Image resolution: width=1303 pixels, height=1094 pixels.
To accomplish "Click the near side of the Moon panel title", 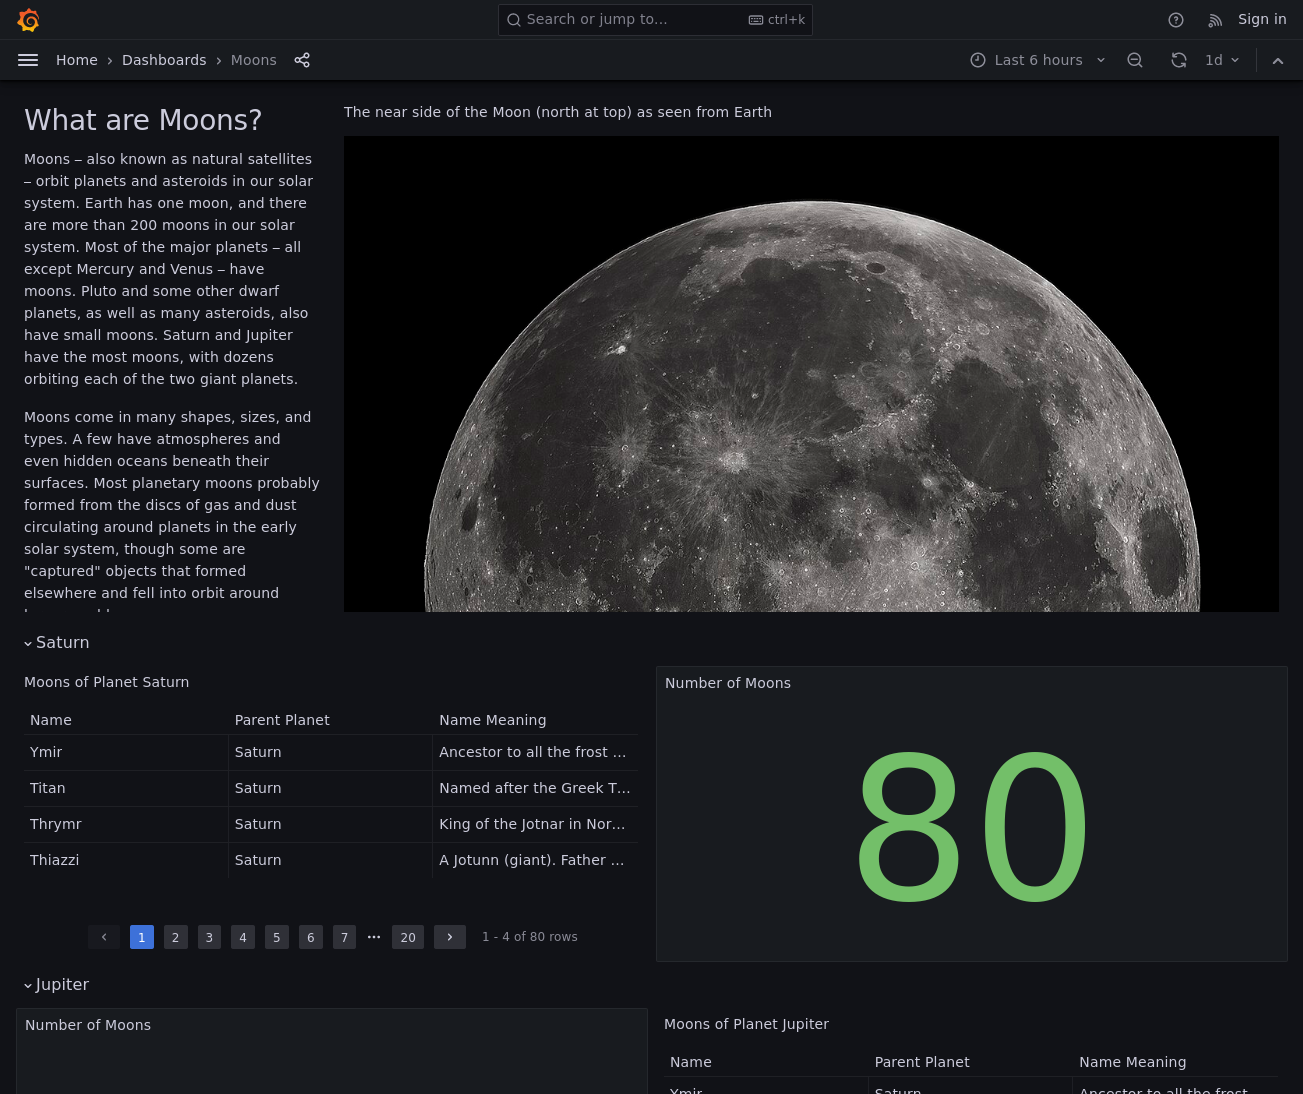I will (x=558, y=112).
